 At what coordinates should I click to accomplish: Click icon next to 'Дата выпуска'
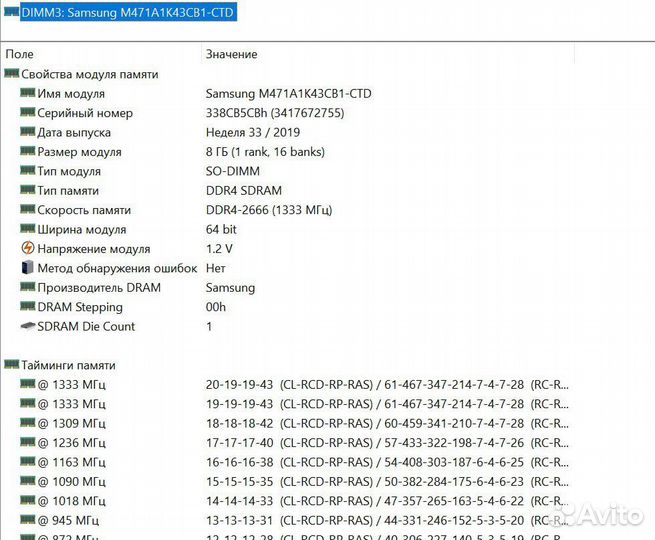coord(28,131)
